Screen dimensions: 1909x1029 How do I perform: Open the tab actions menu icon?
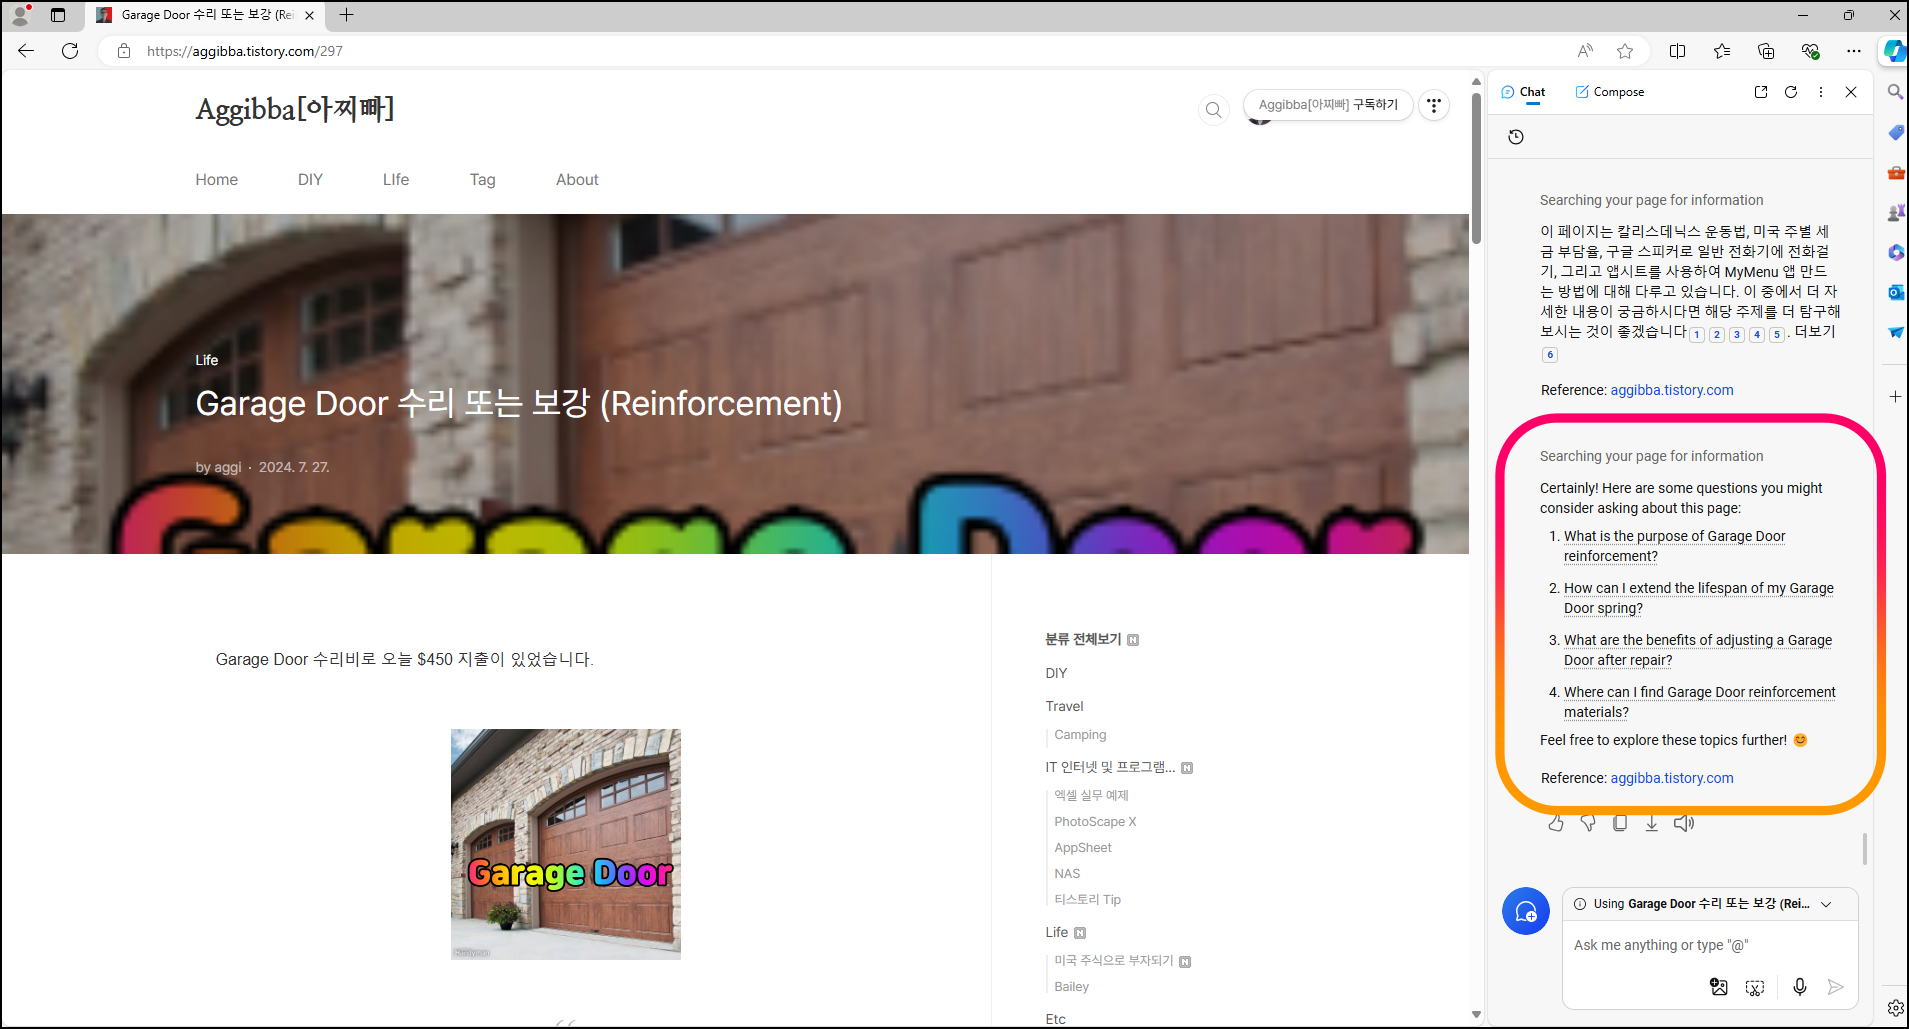[x=58, y=15]
